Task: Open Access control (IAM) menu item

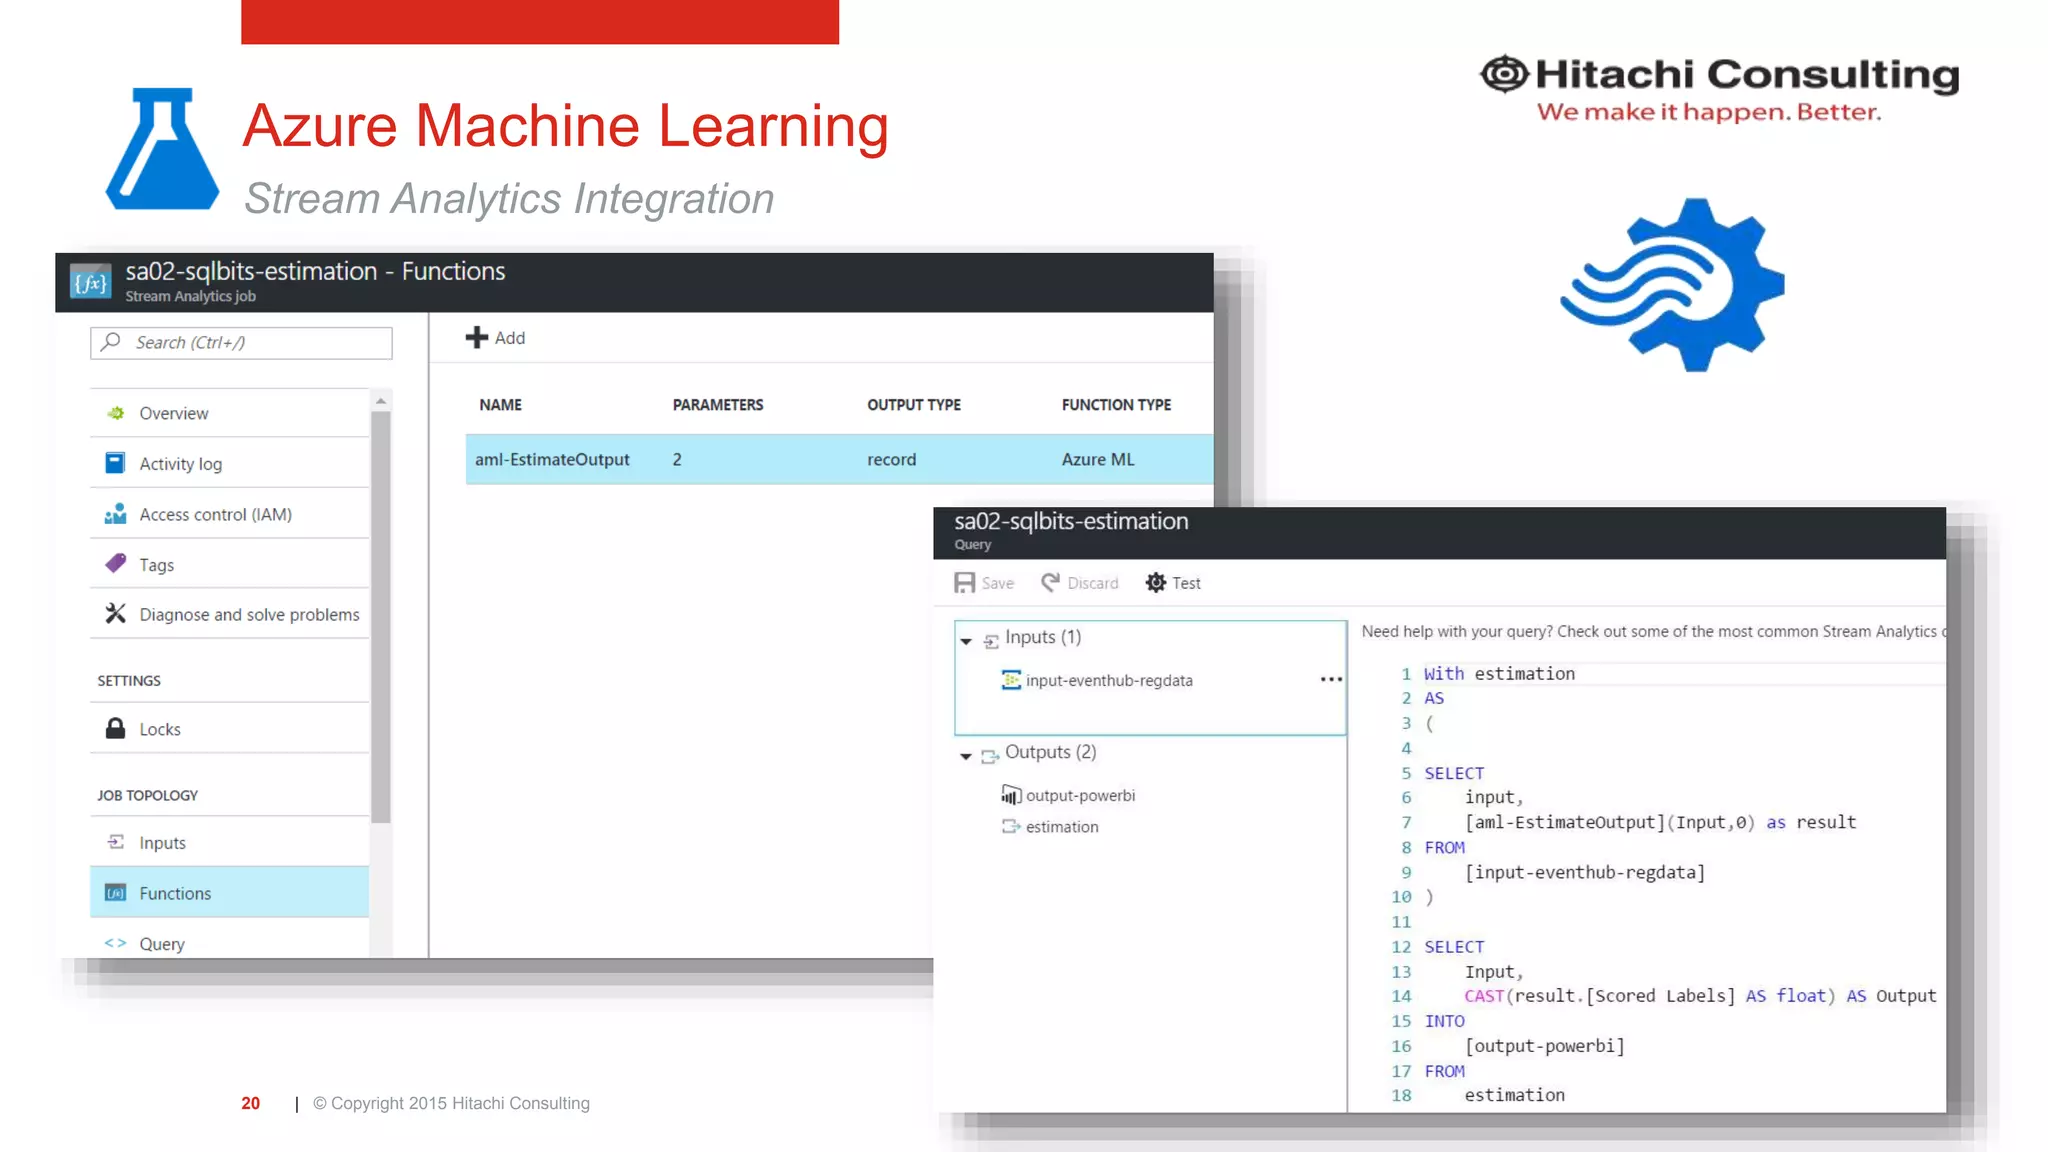Action: (x=229, y=514)
